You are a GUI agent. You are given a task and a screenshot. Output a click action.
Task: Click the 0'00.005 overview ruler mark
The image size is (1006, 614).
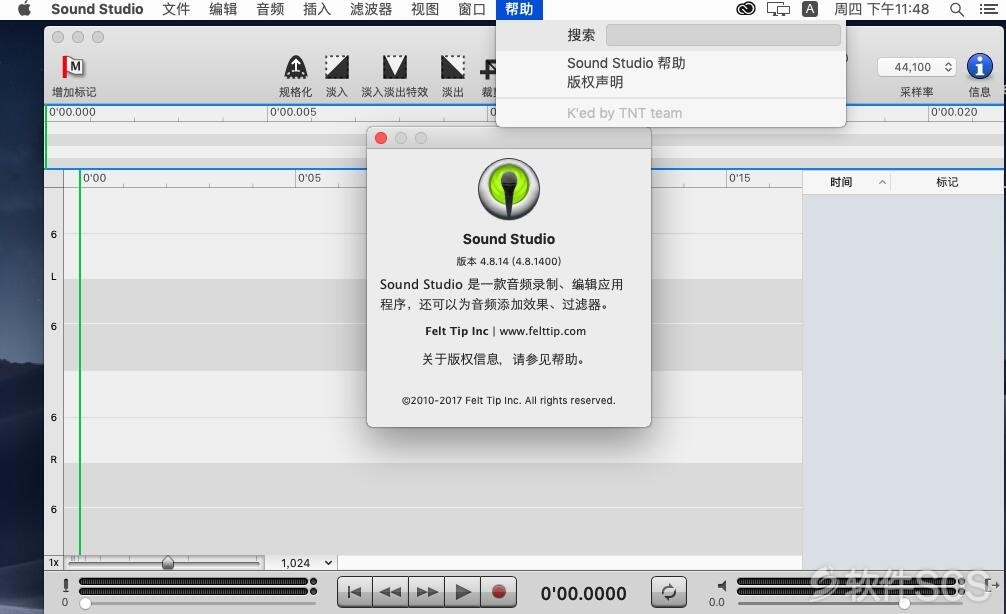pyautogui.click(x=293, y=112)
